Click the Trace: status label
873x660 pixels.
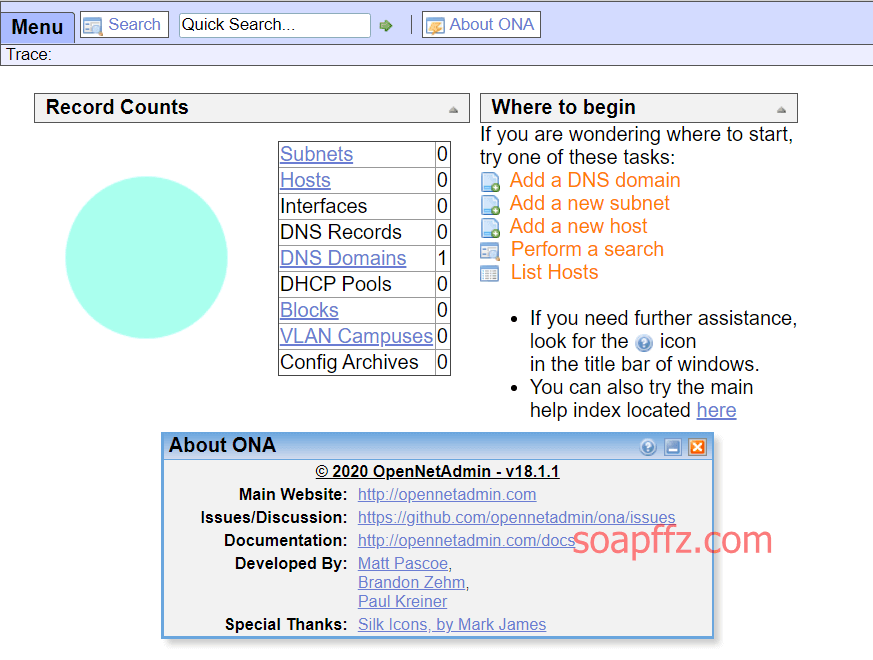29,55
